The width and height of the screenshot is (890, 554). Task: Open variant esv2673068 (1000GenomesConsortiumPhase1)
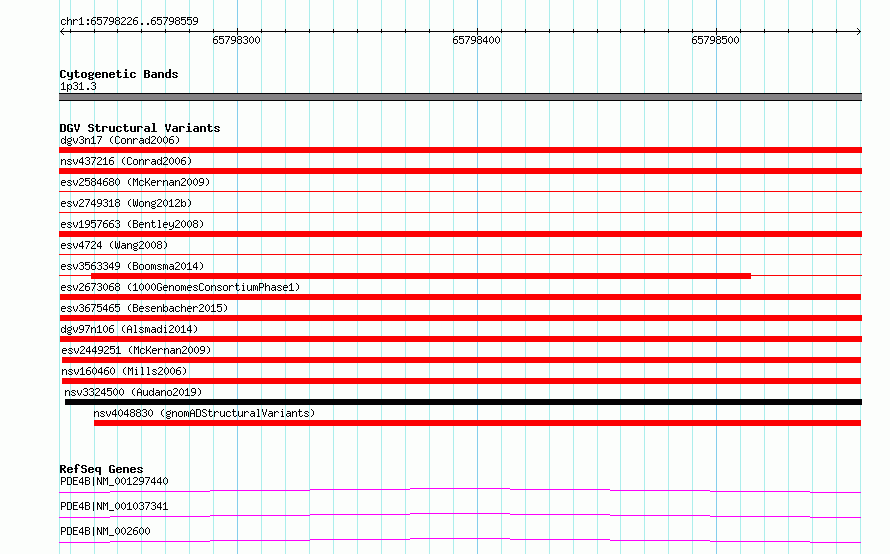click(180, 287)
